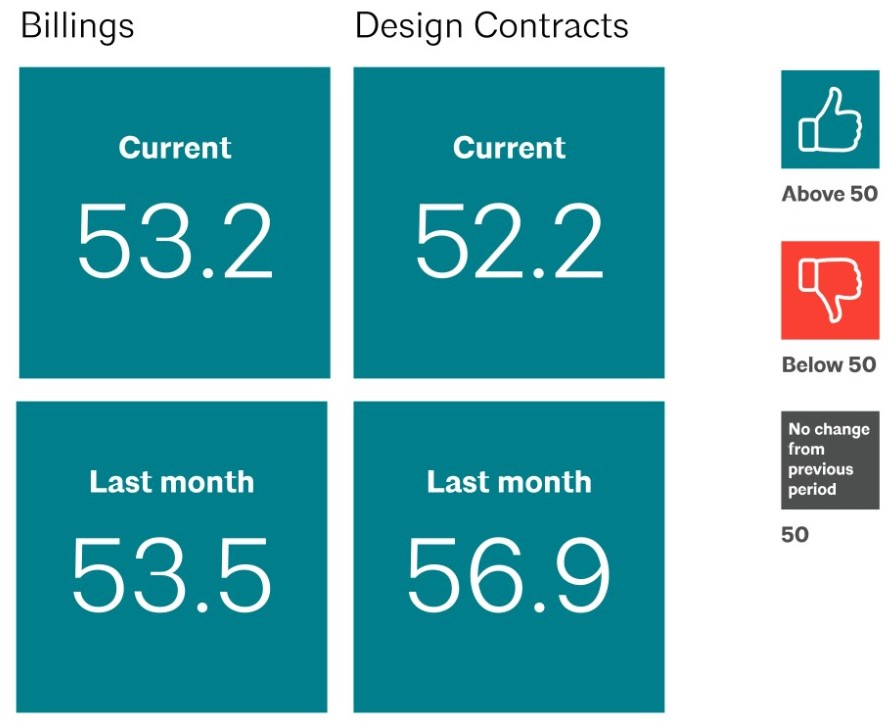Viewport: 889px width, 726px height.
Task: Click the Below 50 legend label
Action: tap(829, 364)
